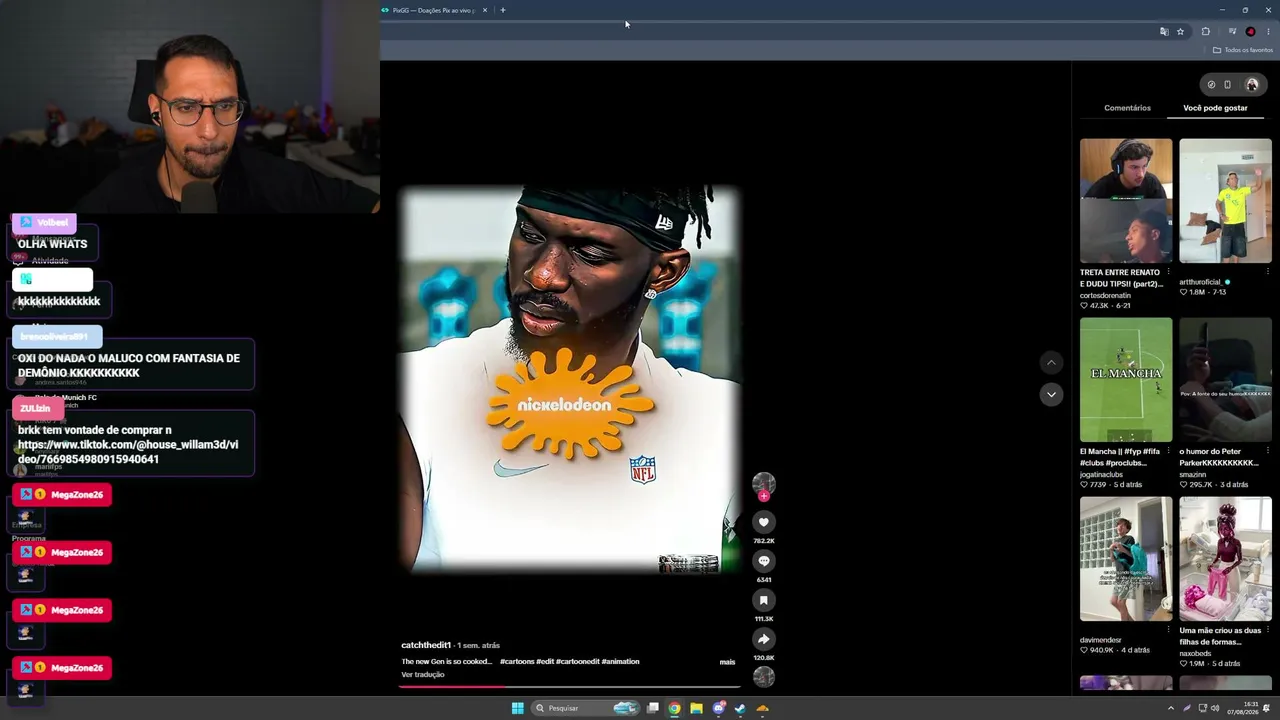Open the davimendesr video thumbnail
The image size is (1280, 720).
click(1126, 559)
